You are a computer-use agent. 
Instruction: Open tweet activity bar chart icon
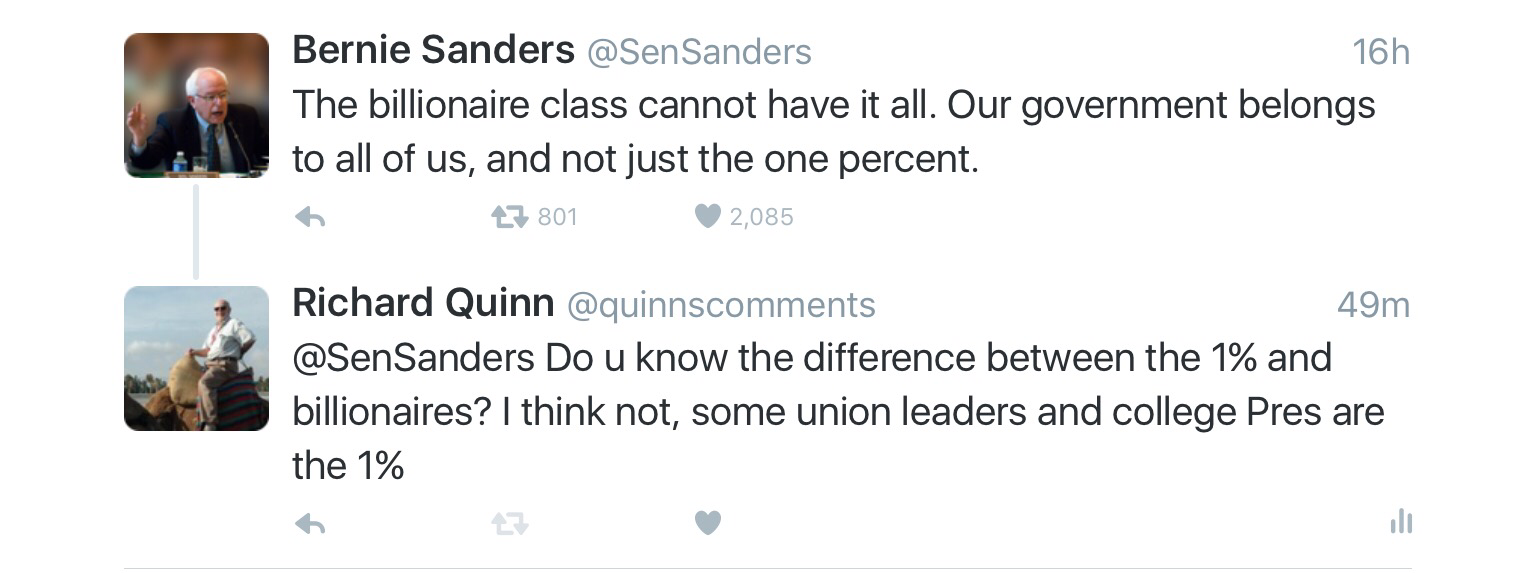(1401, 521)
